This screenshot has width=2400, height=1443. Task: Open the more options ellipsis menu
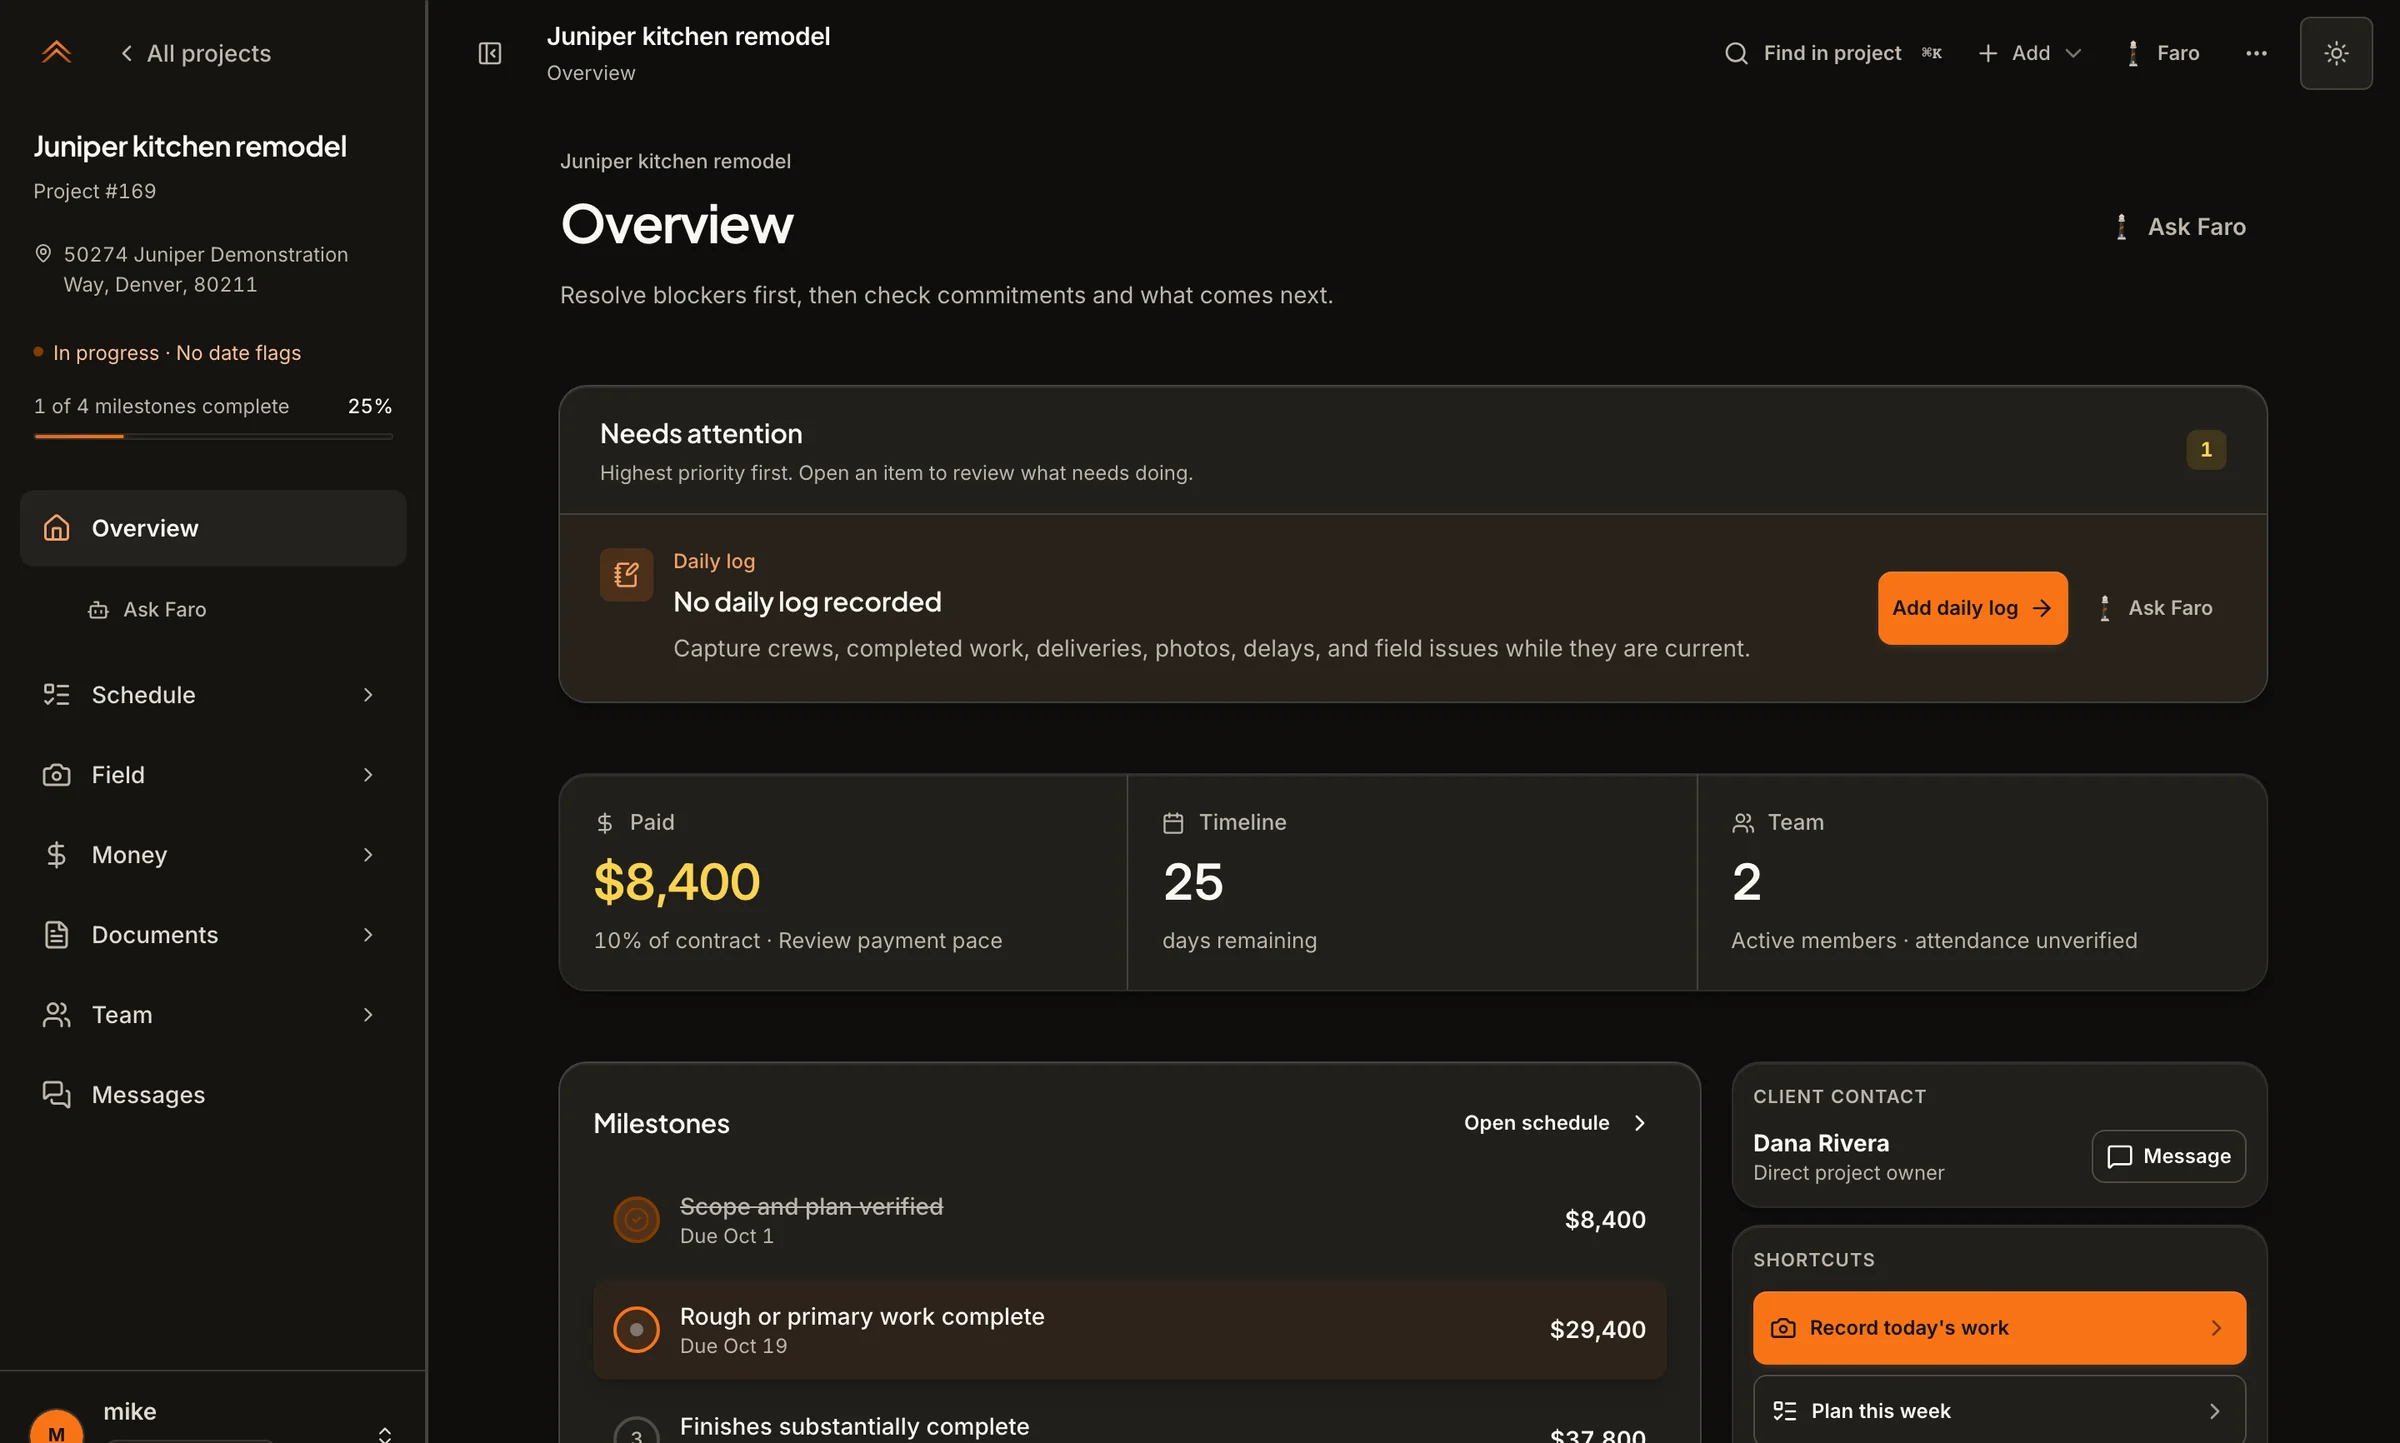pyautogui.click(x=2256, y=53)
